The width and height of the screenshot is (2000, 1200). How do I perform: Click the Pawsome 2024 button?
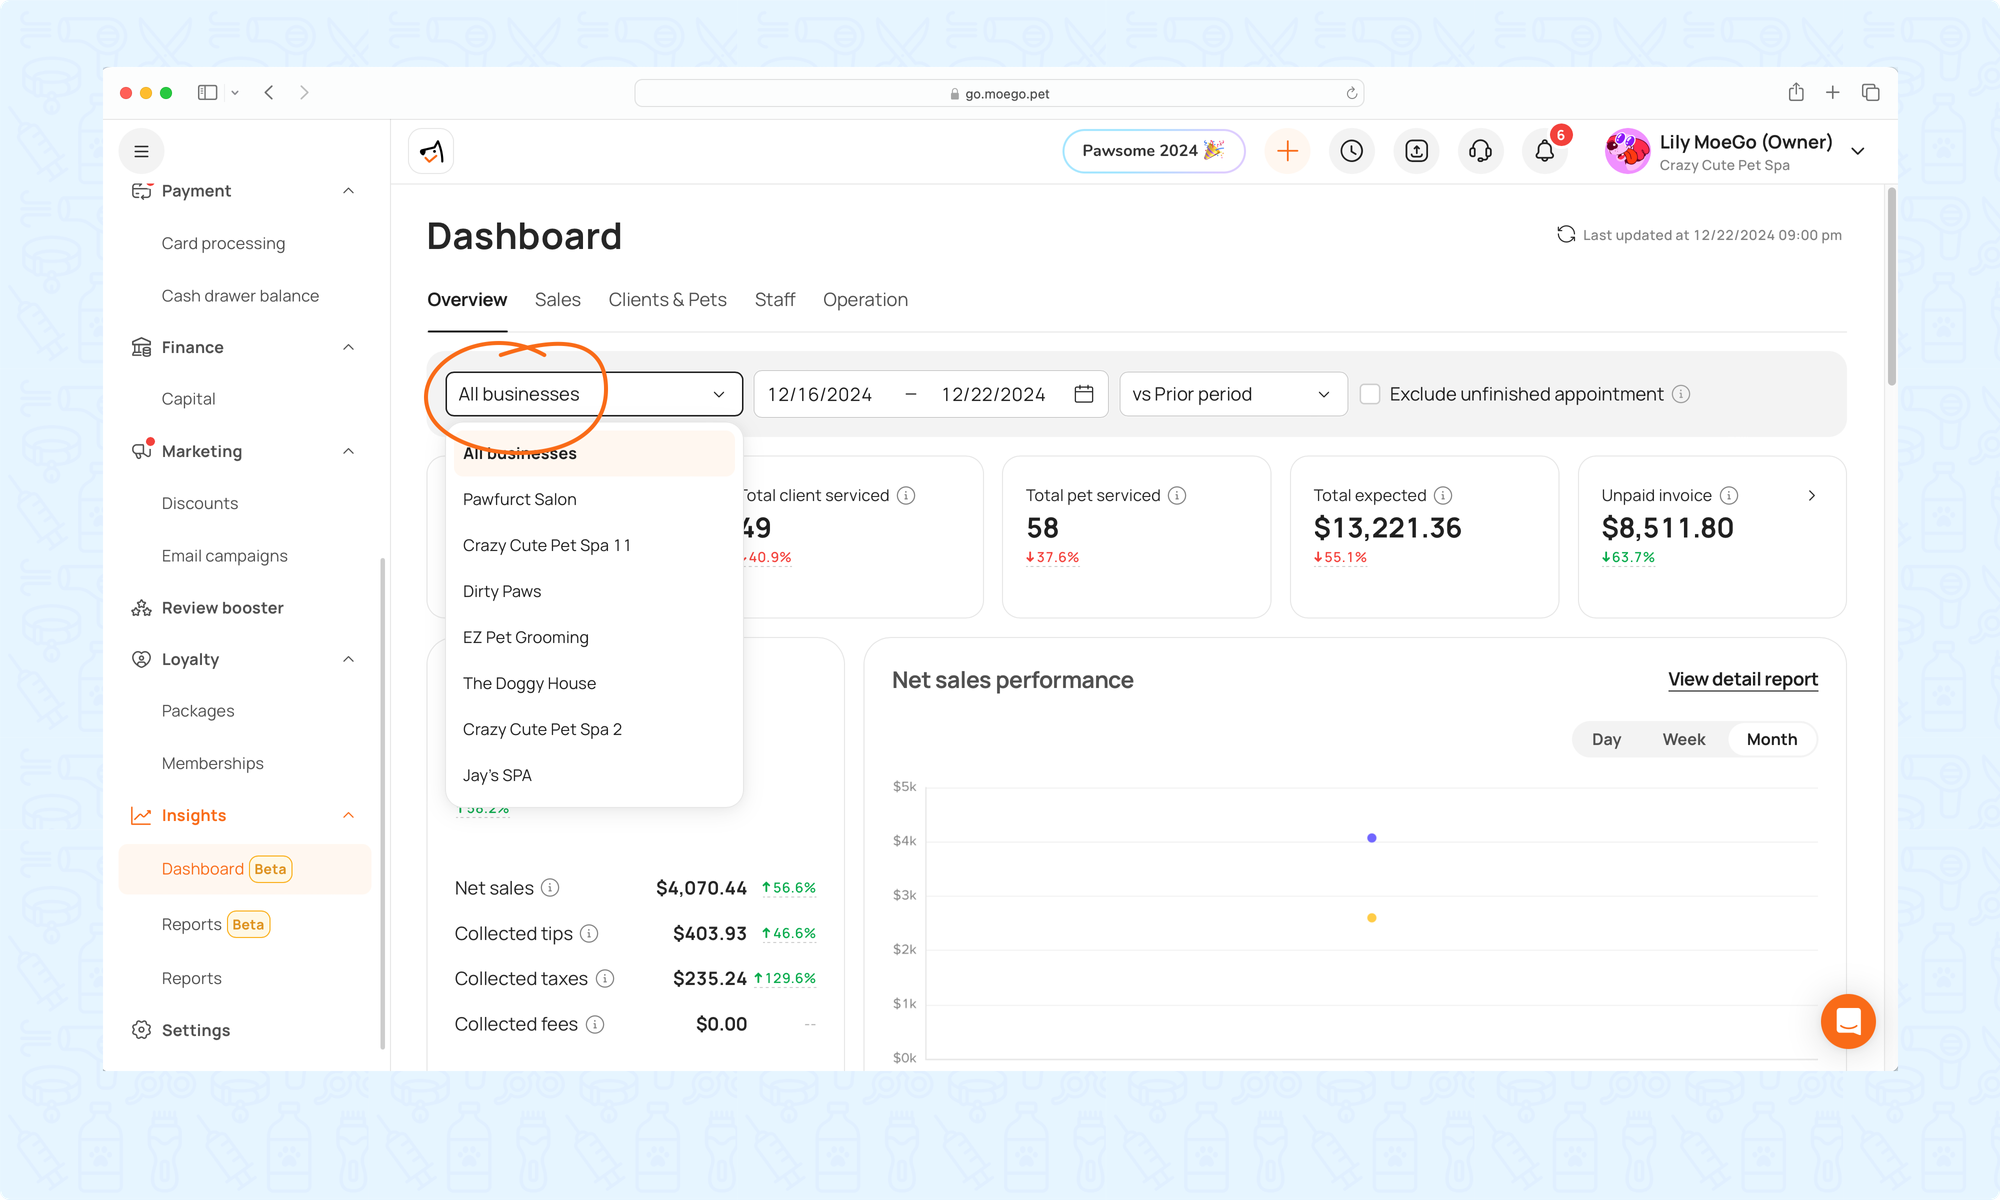(x=1153, y=151)
